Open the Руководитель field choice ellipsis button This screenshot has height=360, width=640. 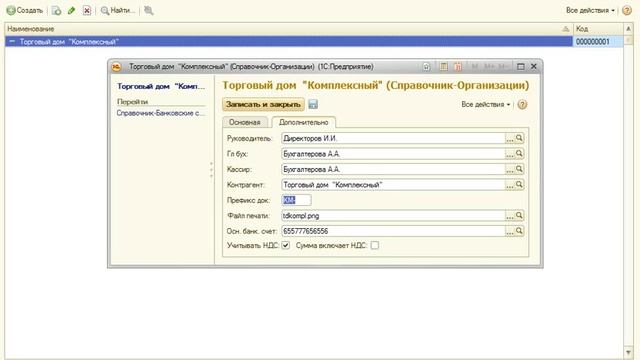[x=510, y=138]
